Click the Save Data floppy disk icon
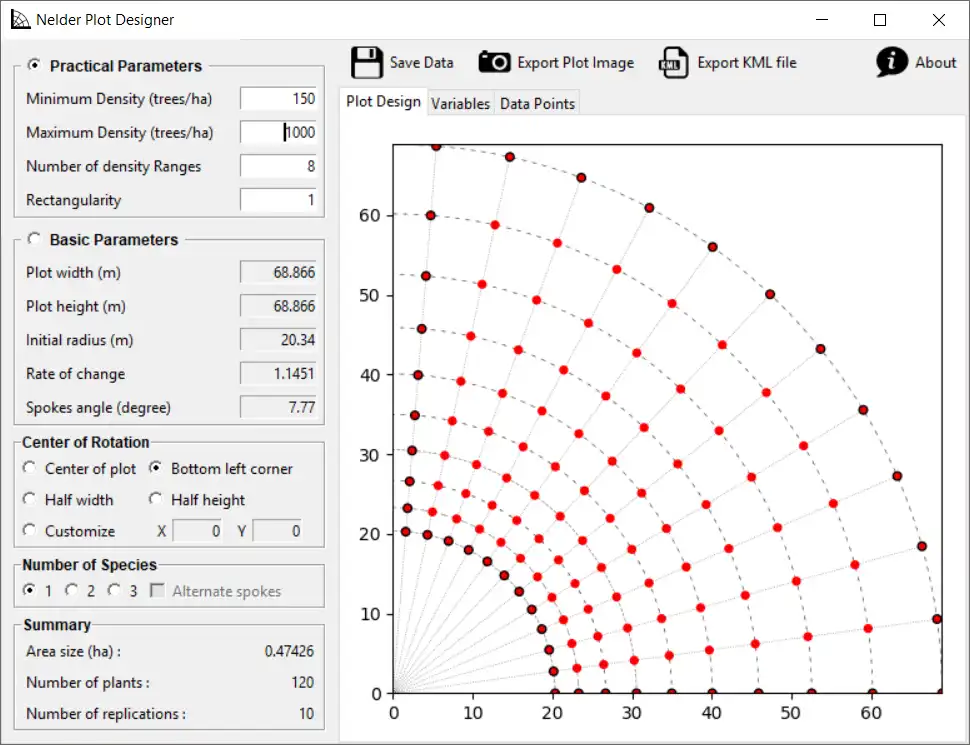970x745 pixels. (366, 62)
